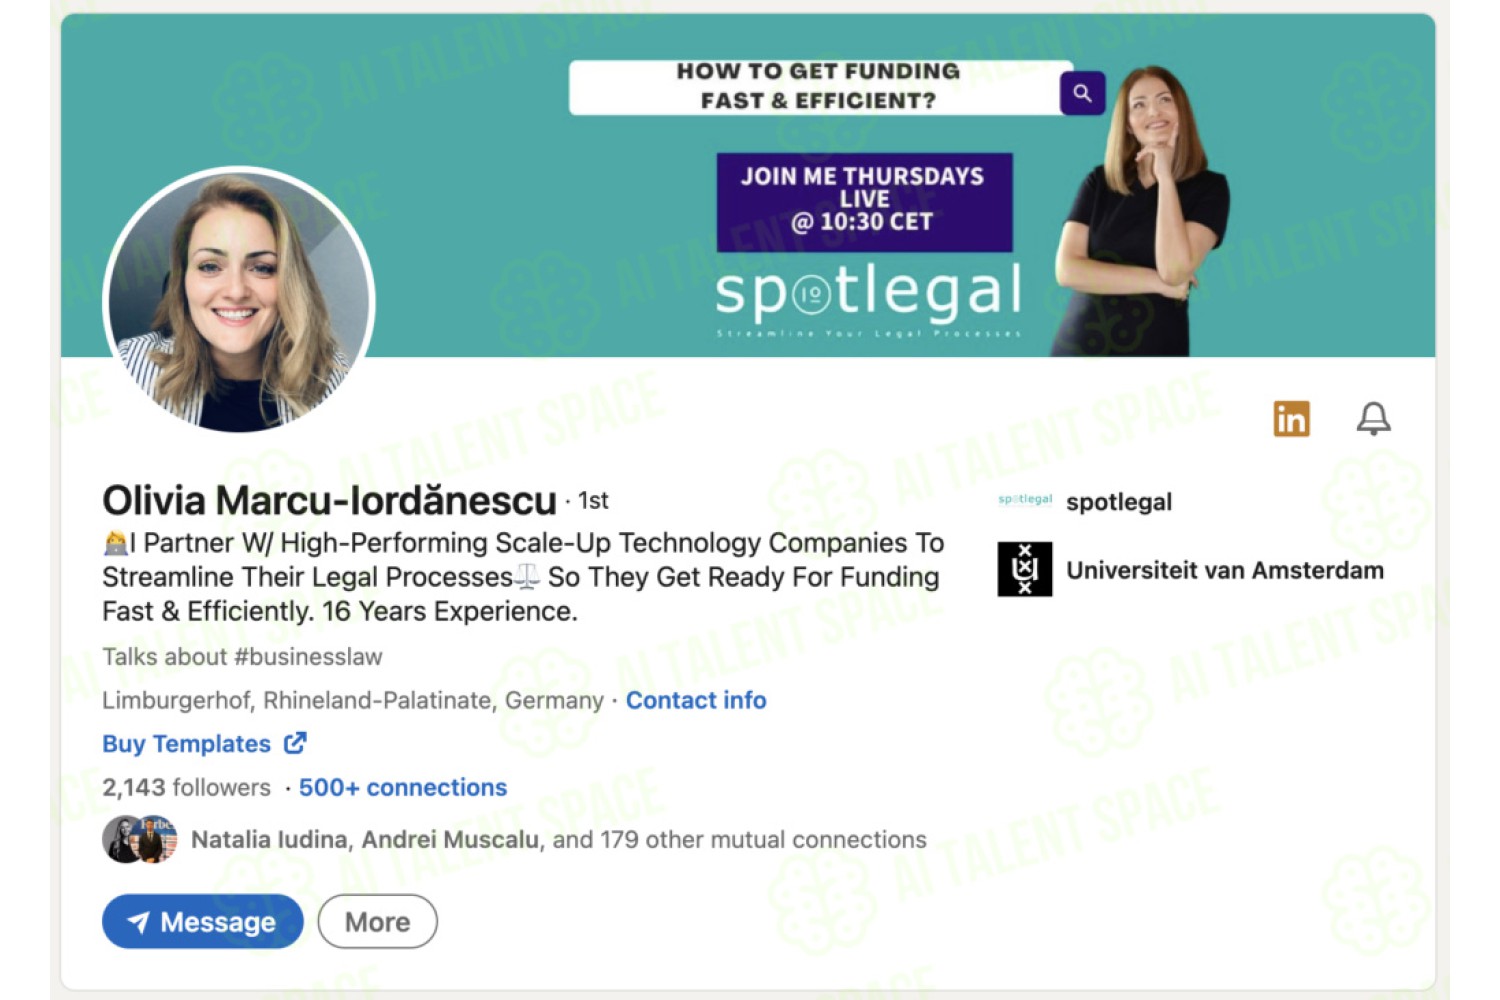Click the Olivia Marcu-Iordănescu name heading
Image resolution: width=1500 pixels, height=1000 pixels.
tap(329, 501)
